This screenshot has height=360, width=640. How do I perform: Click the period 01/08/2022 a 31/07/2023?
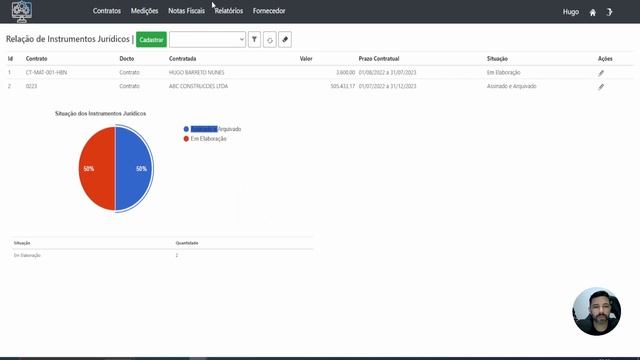(x=387, y=73)
